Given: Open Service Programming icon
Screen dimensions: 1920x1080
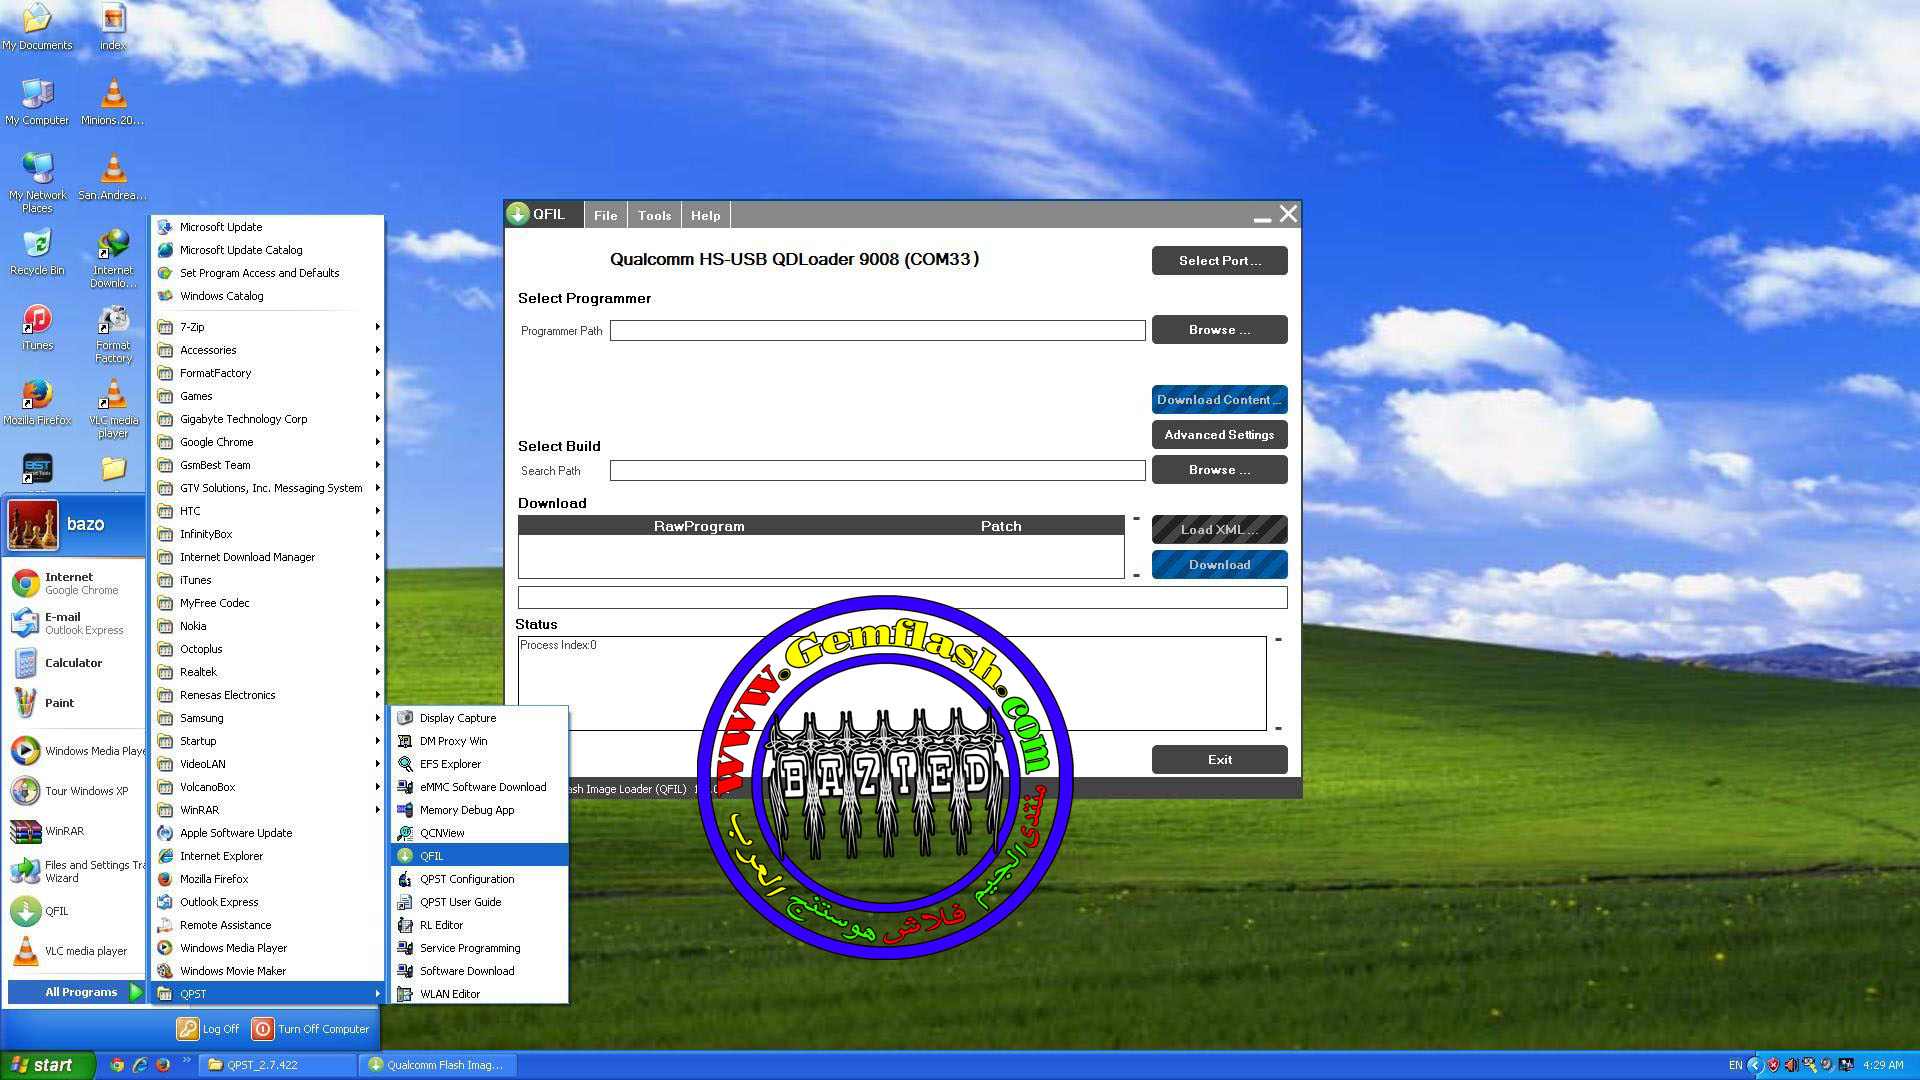Looking at the screenshot, I should click(x=405, y=948).
